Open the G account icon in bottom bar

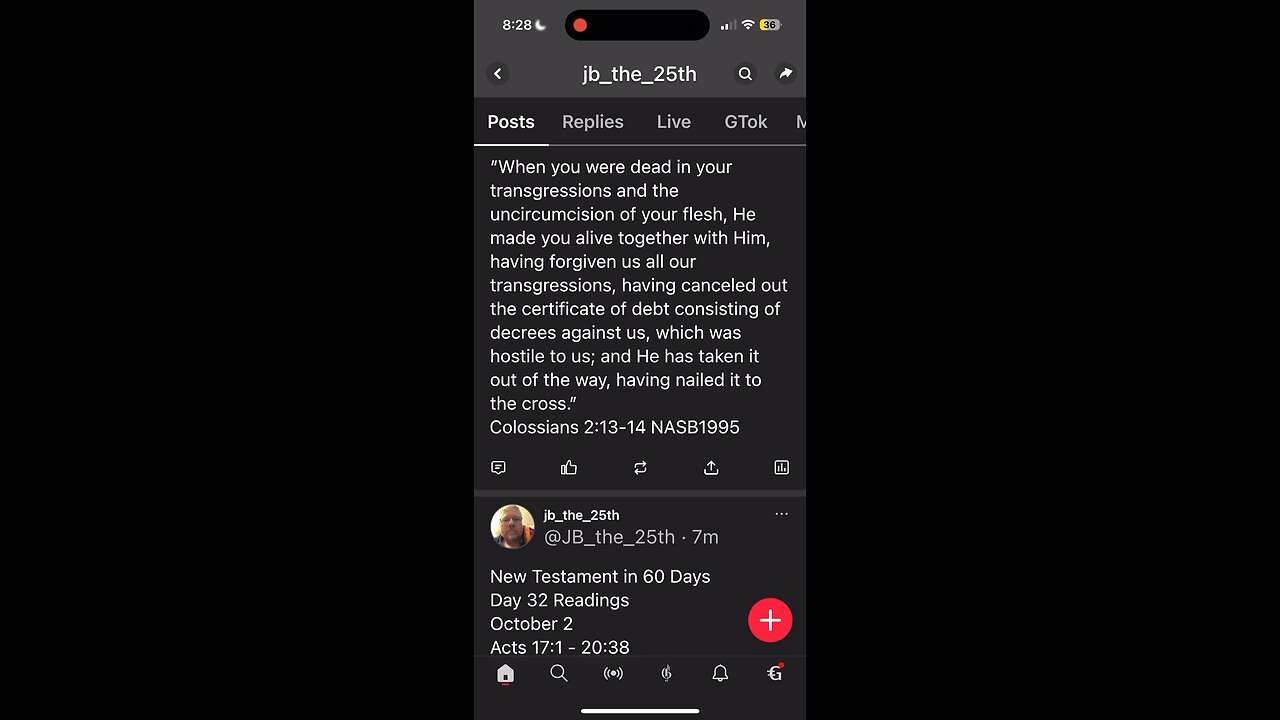coord(774,673)
